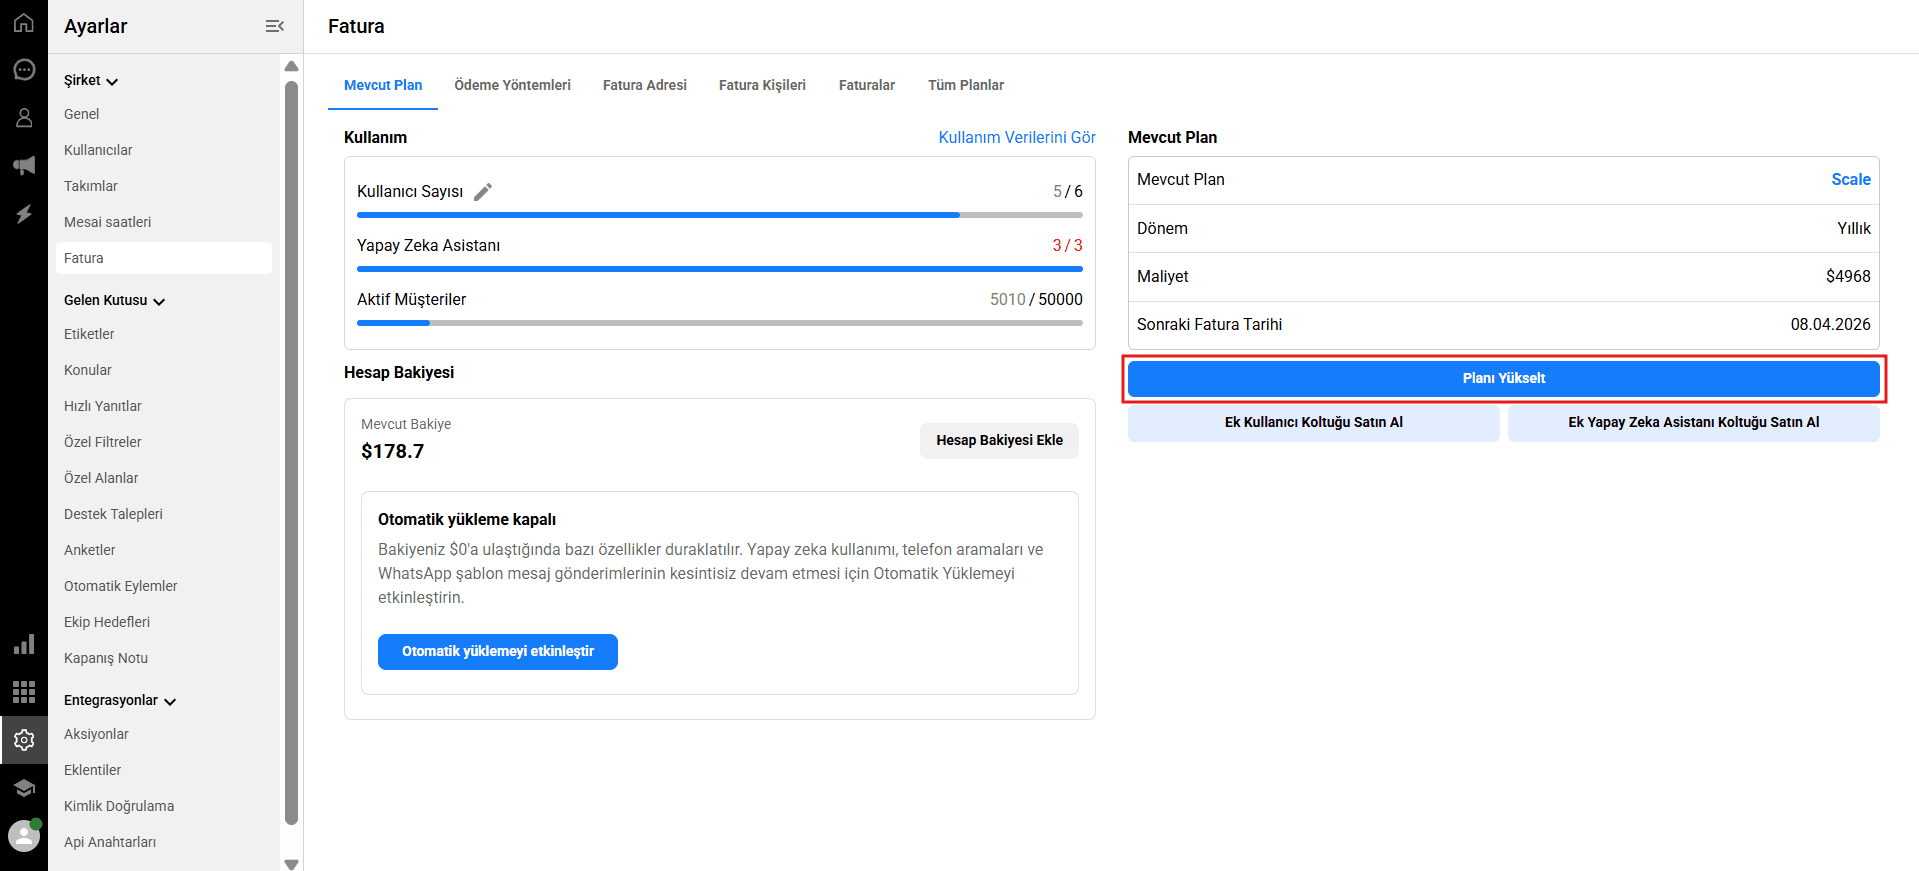The height and width of the screenshot is (871, 1919).
Task: Open Ekip Hedefleri settings
Action: point(164,622)
